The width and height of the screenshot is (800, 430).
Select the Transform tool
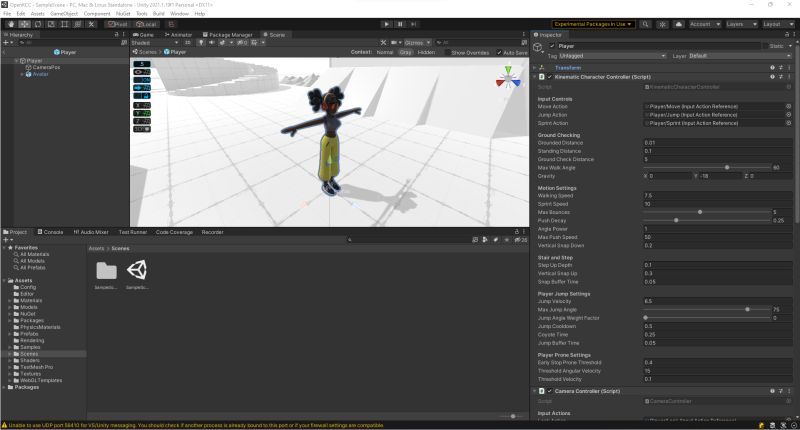tap(78, 24)
